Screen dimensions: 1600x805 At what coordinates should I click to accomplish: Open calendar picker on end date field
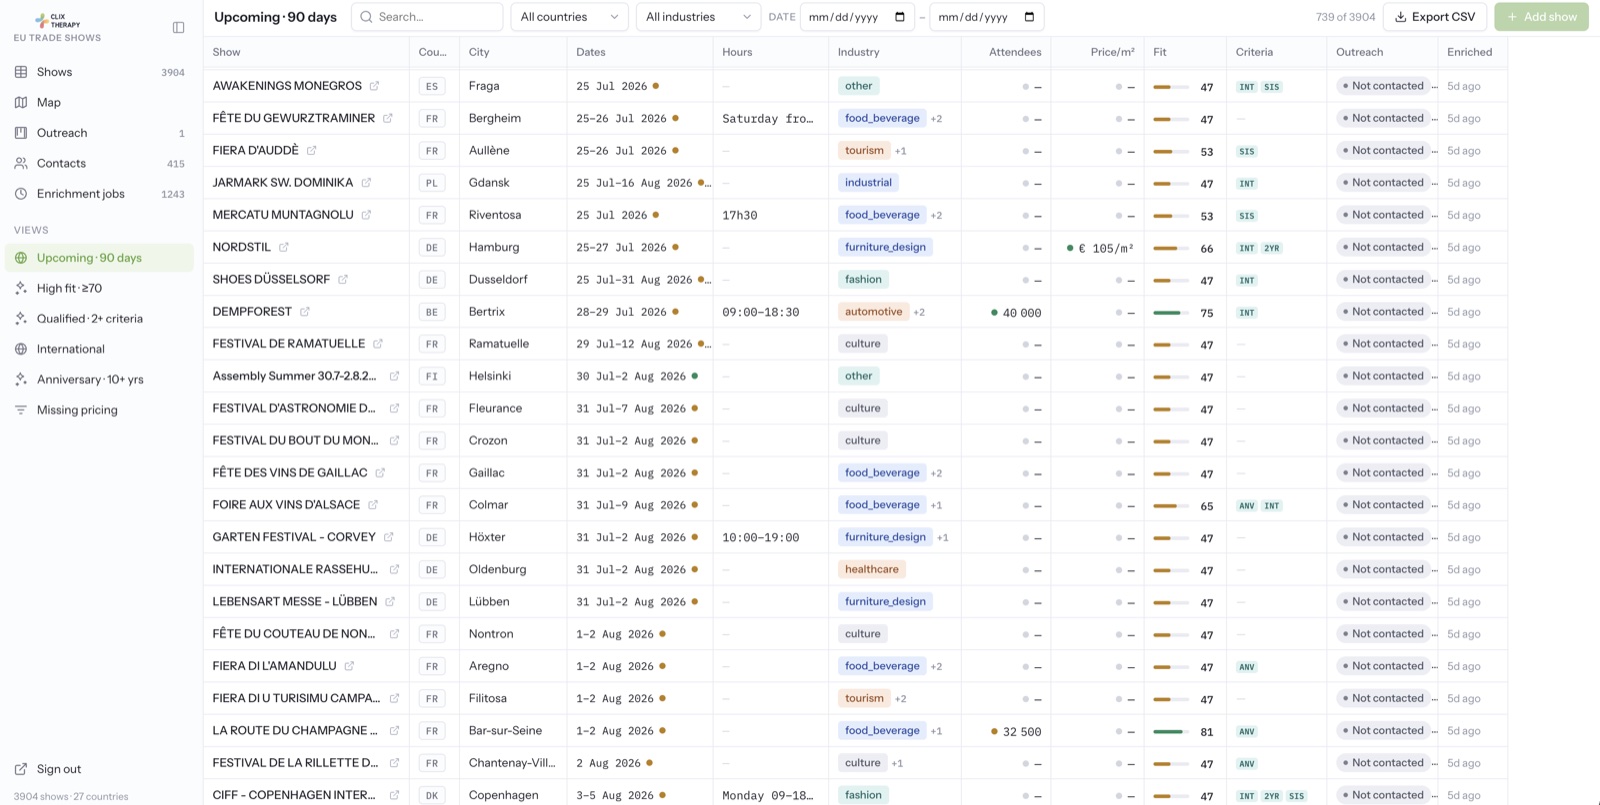click(1029, 17)
